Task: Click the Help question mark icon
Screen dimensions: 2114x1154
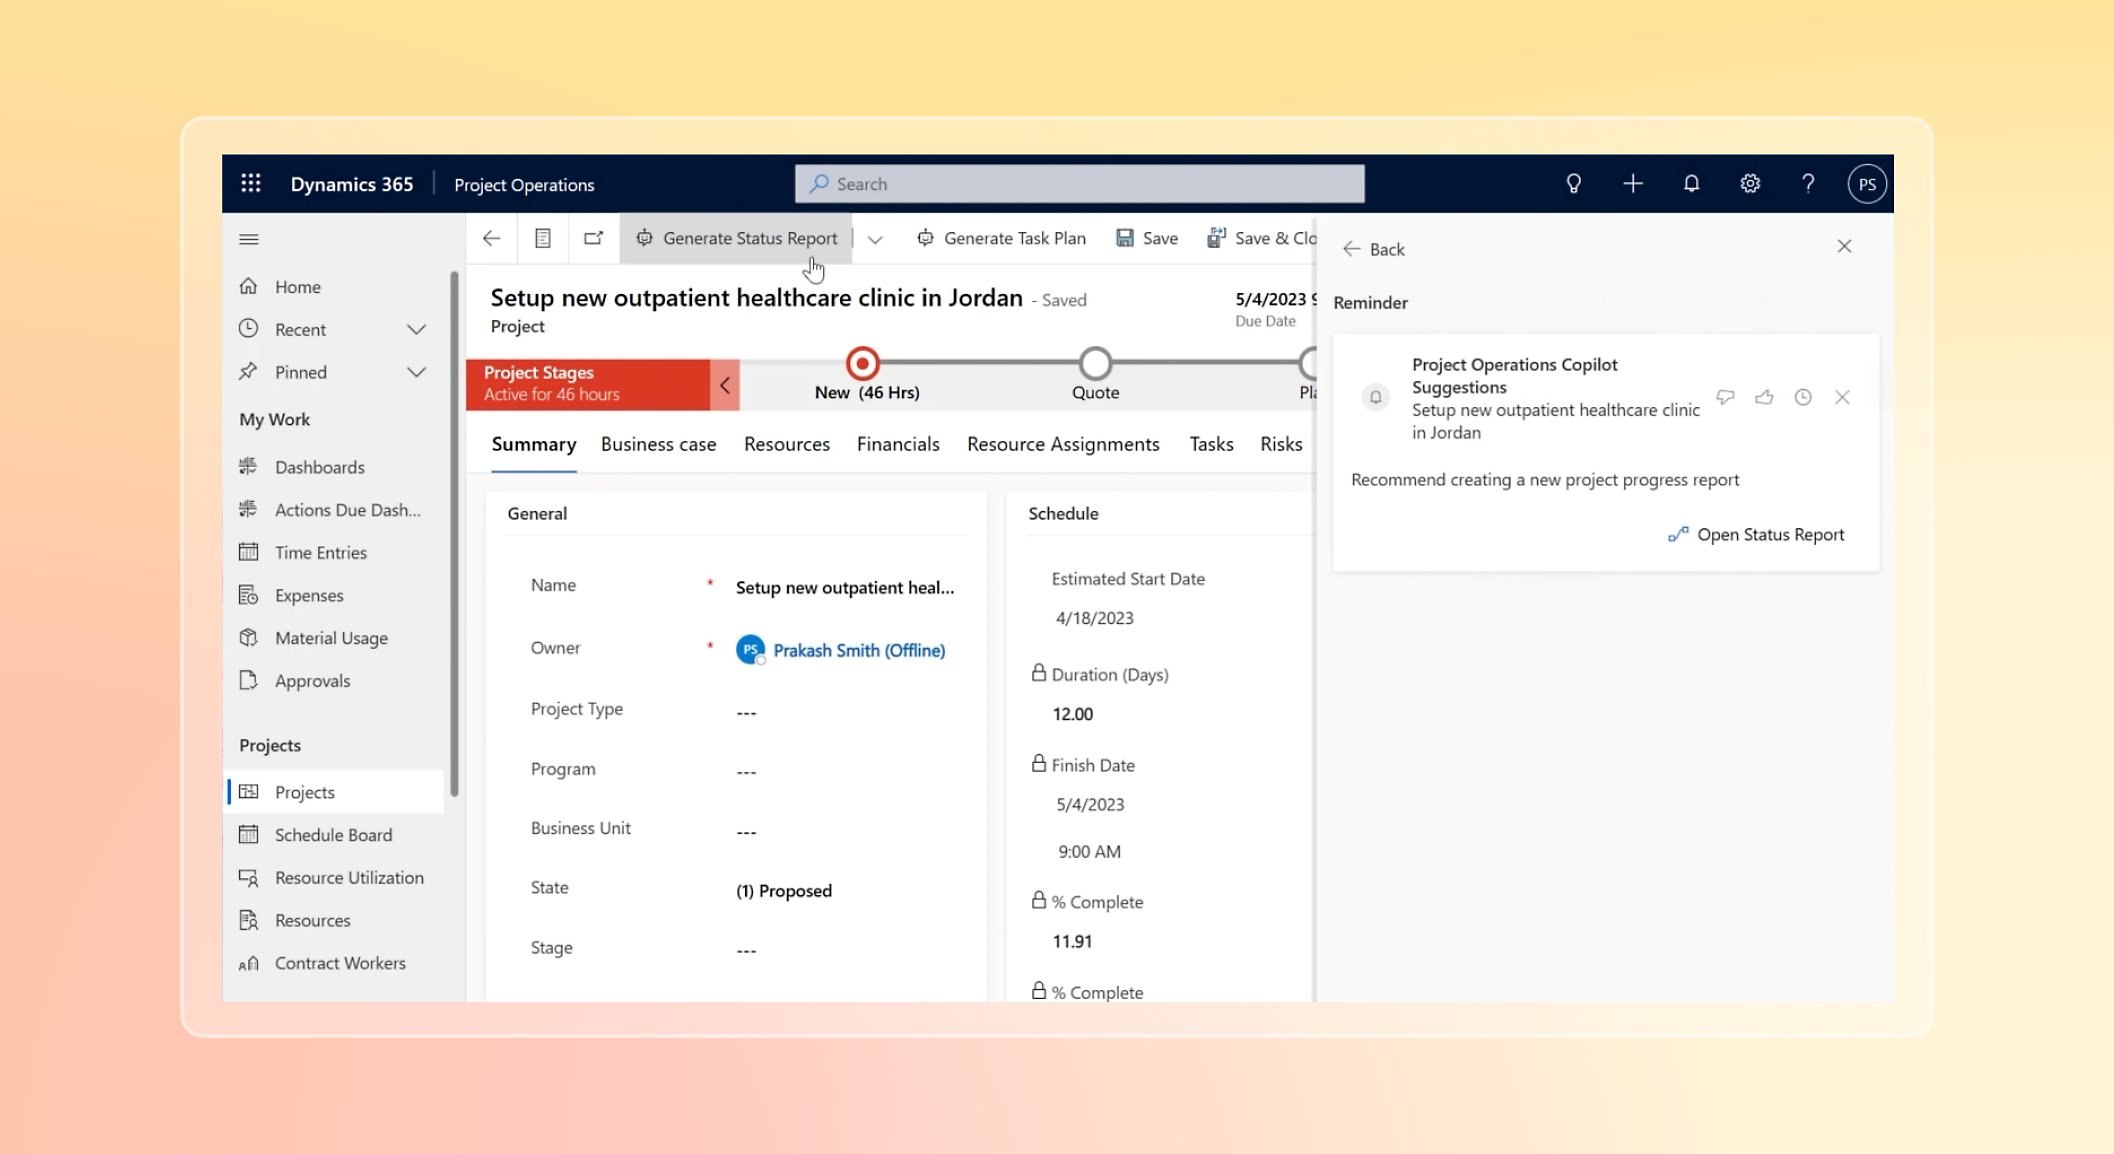Action: click(1807, 183)
